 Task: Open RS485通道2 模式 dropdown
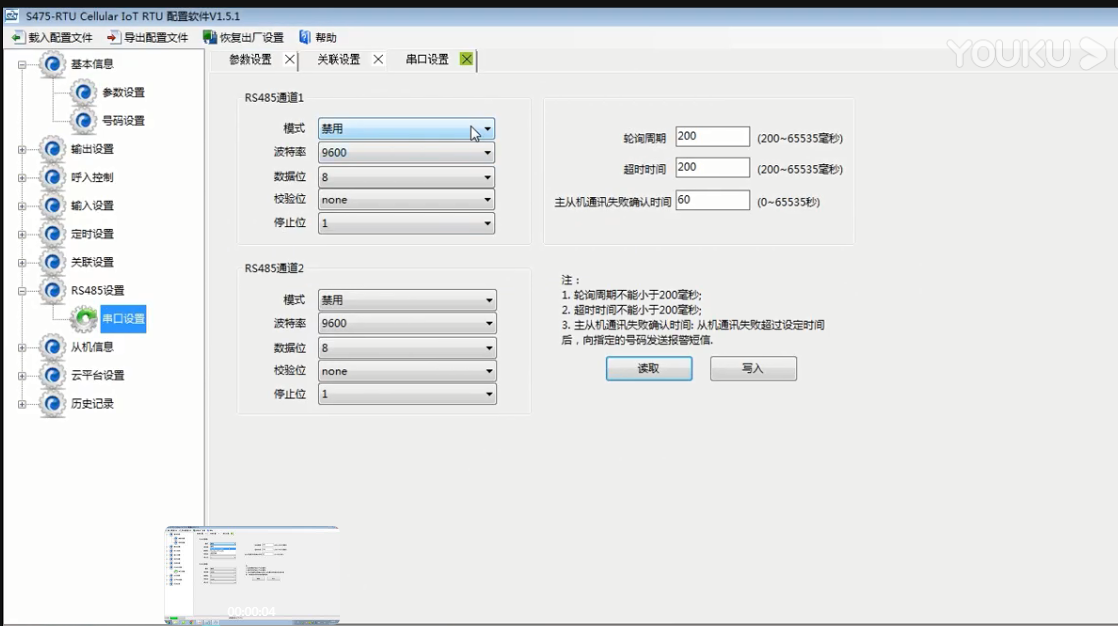click(488, 300)
